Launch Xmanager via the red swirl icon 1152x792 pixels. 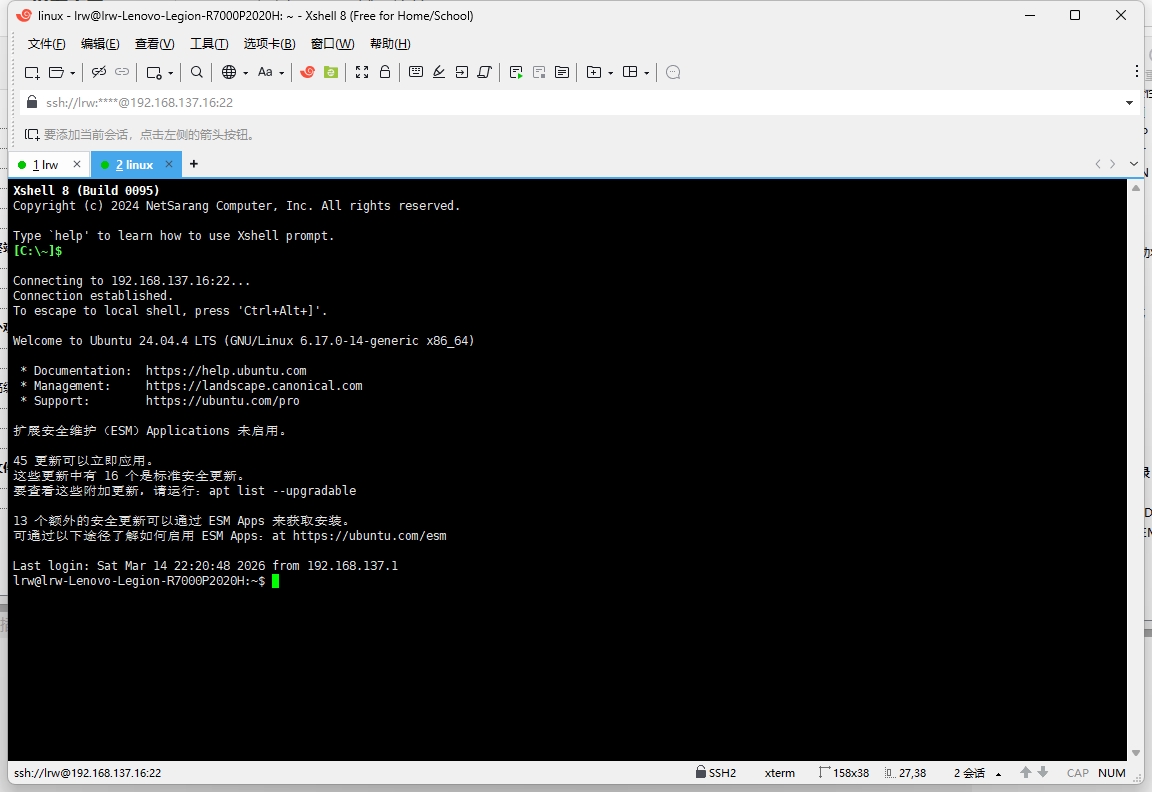pyautogui.click(x=308, y=72)
